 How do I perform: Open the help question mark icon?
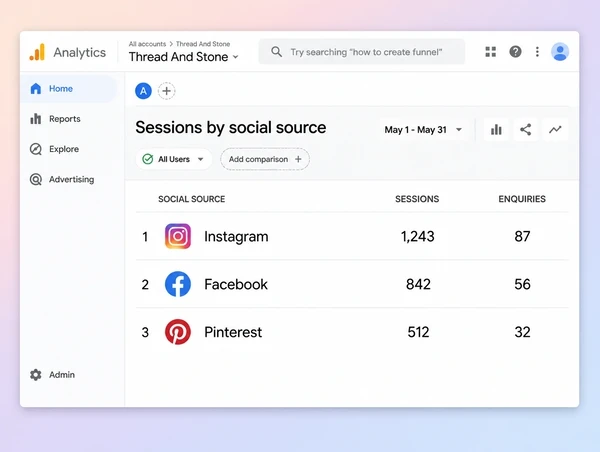[x=515, y=52]
